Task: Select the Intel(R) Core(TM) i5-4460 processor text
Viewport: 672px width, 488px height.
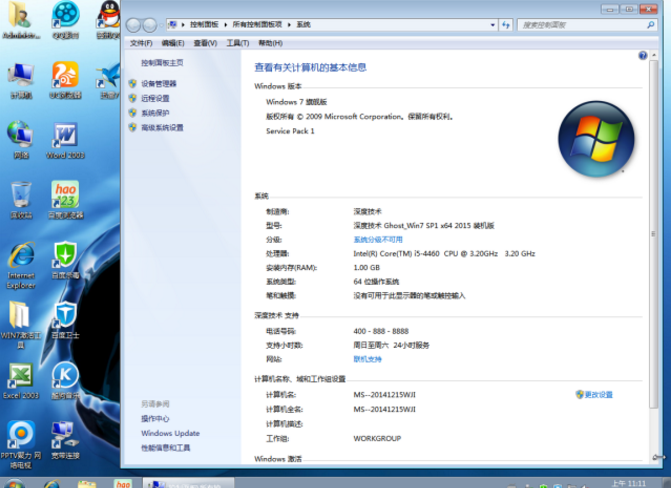Action: point(444,254)
